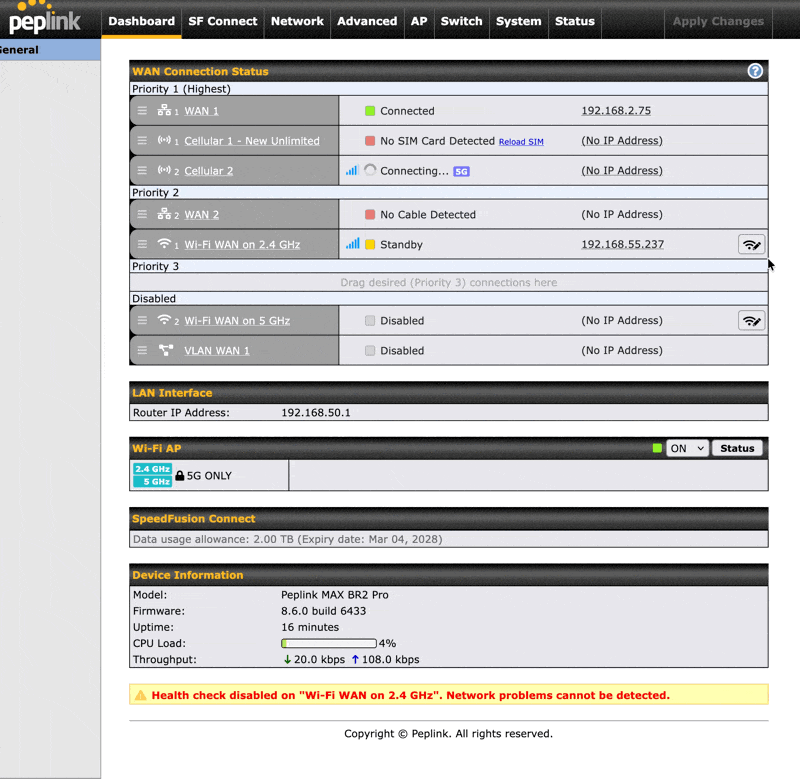Open Cellular 1 - New Unlimited link
800x779 pixels.
(x=252, y=141)
